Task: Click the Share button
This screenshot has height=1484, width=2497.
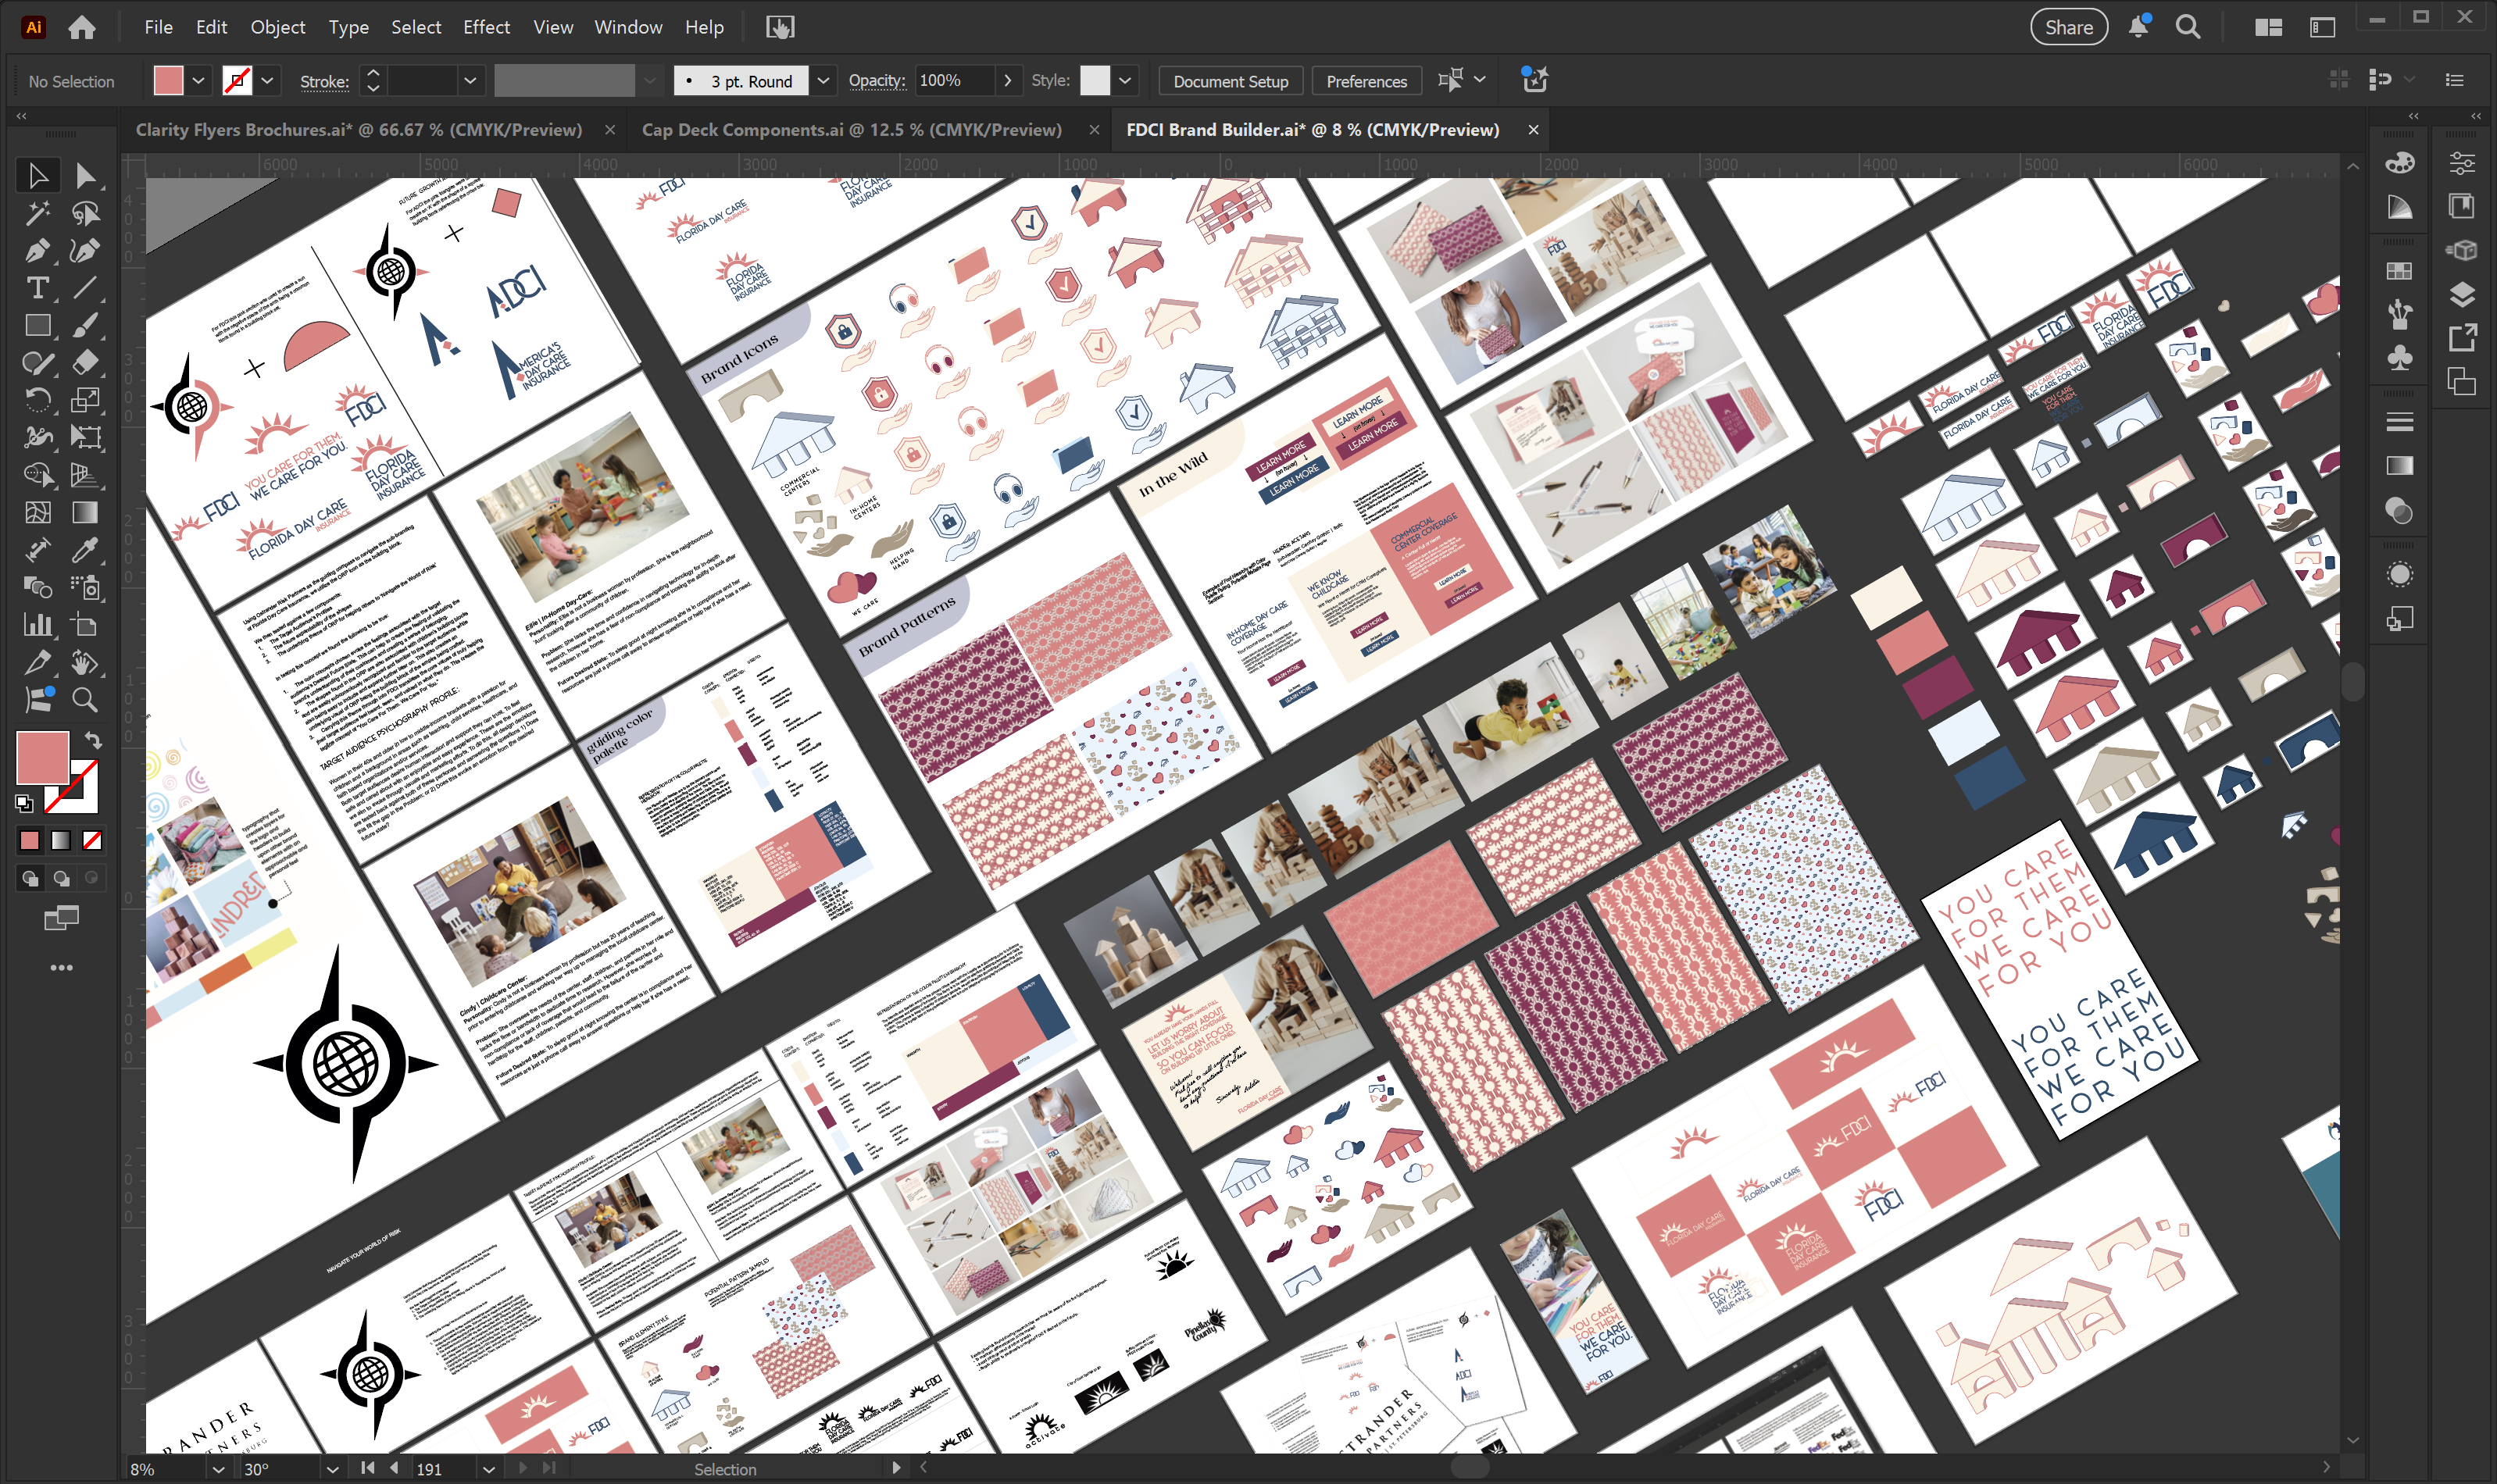Action: pyautogui.click(x=2068, y=27)
